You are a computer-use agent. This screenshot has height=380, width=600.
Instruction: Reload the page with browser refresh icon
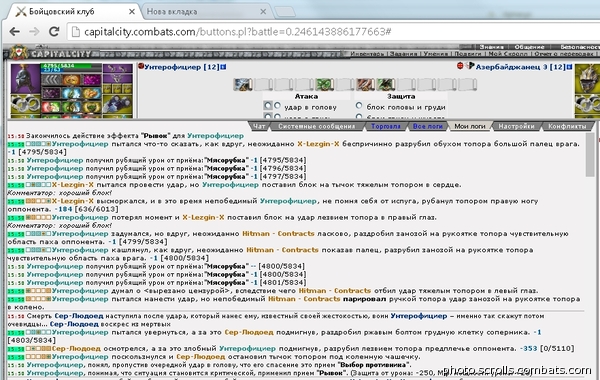[x=54, y=31]
